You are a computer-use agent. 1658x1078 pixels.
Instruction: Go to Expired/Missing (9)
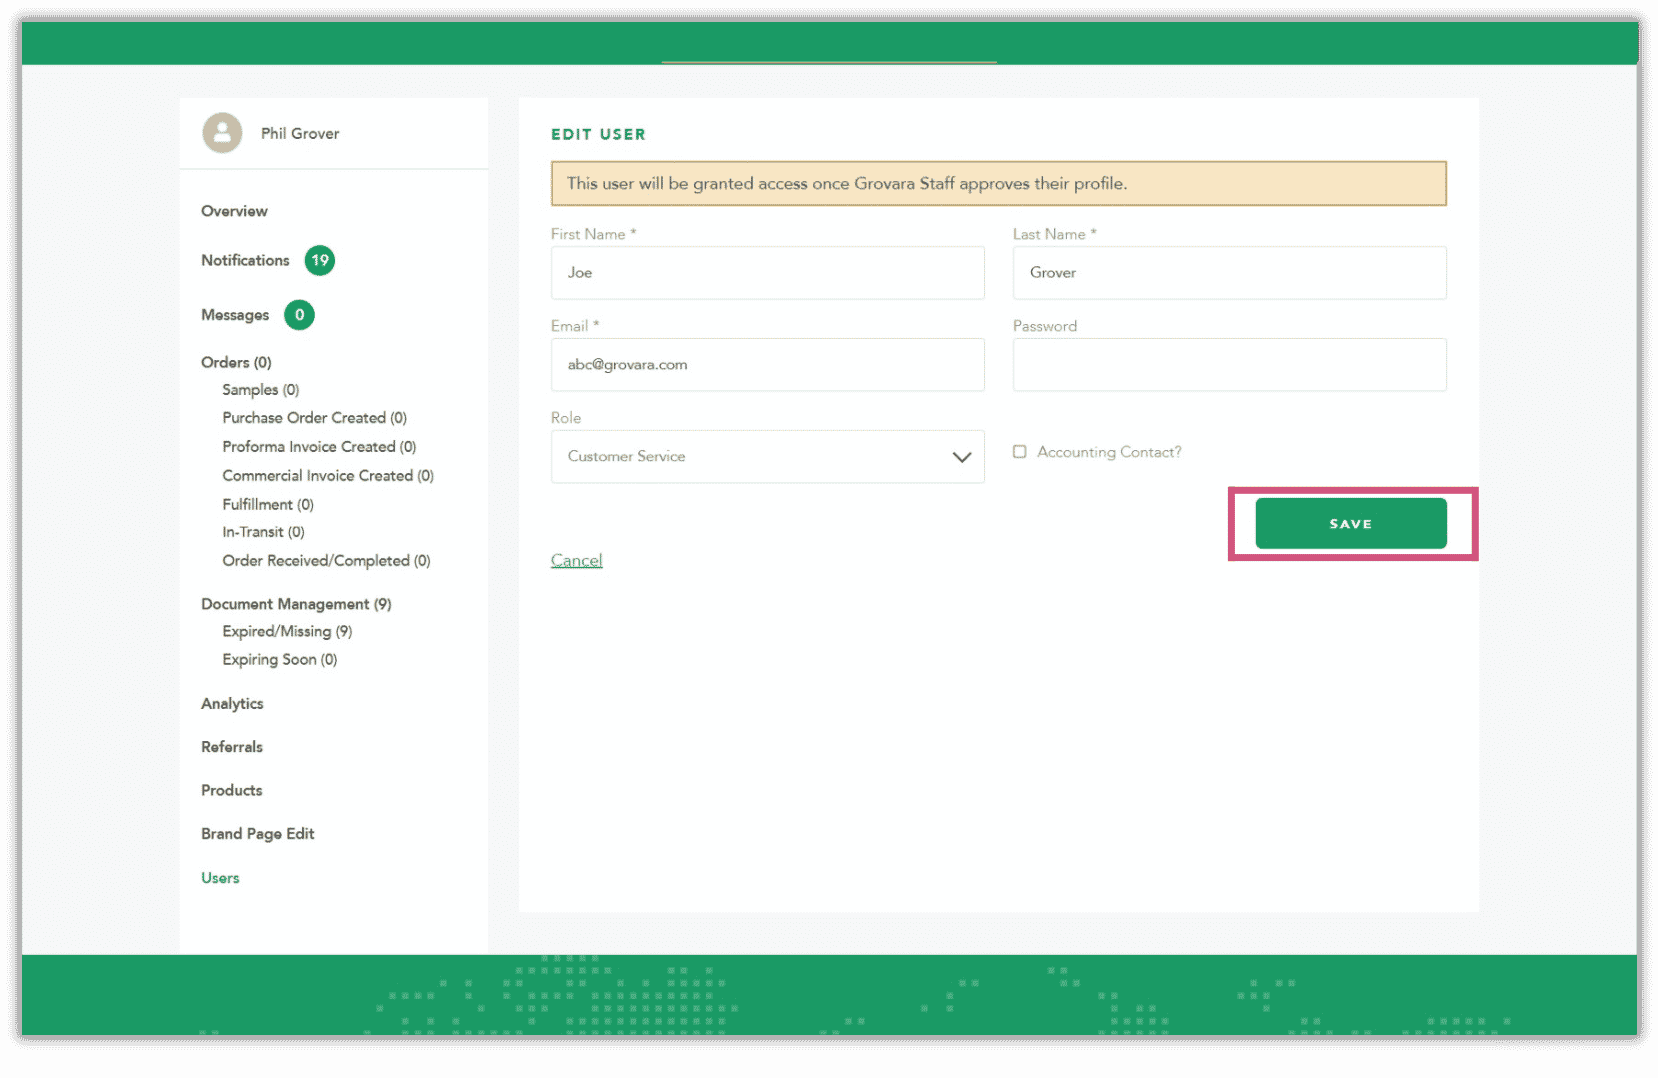(x=287, y=632)
